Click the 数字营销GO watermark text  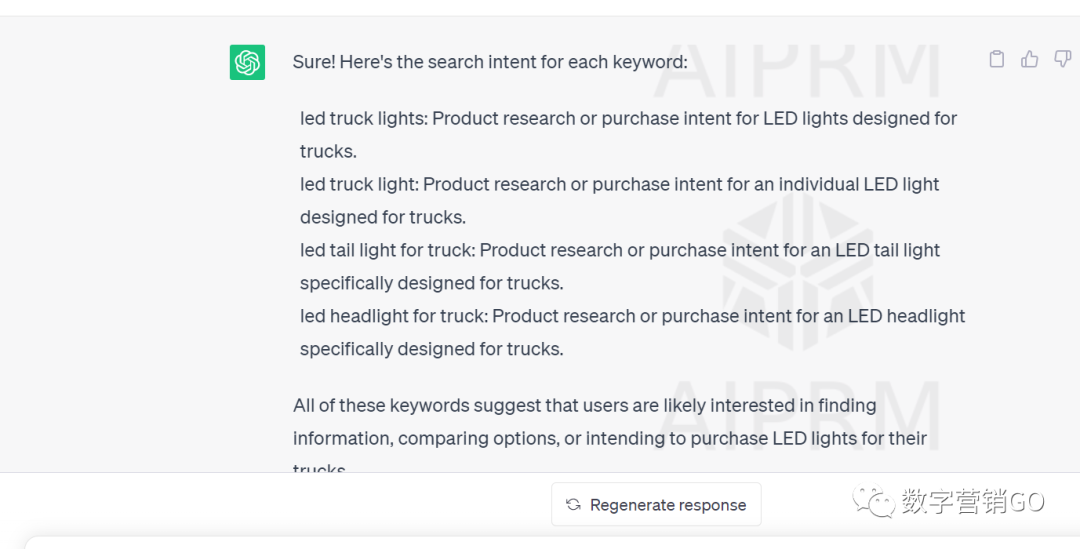point(973,501)
